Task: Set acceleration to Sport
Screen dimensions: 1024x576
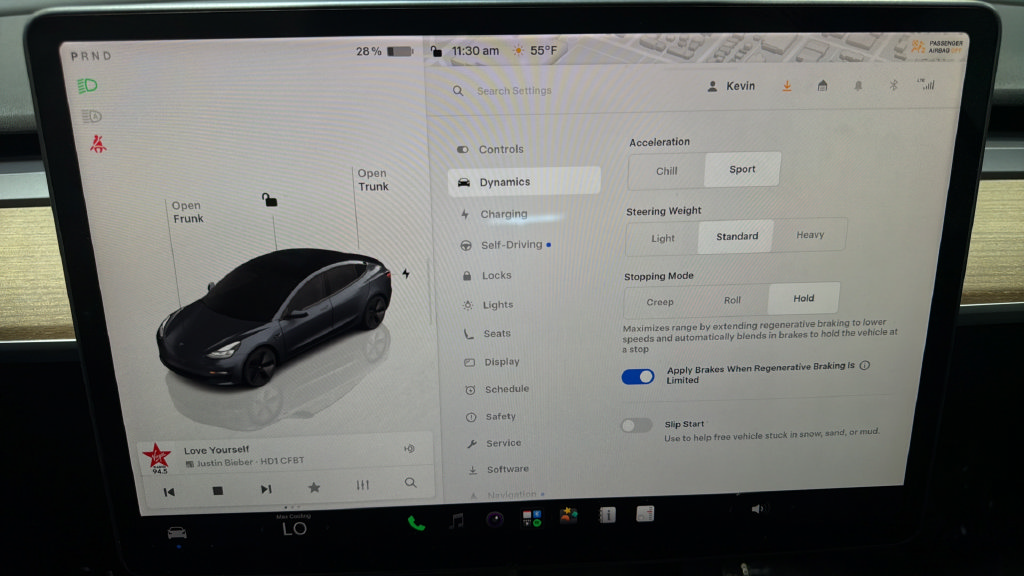Action: pyautogui.click(x=742, y=169)
